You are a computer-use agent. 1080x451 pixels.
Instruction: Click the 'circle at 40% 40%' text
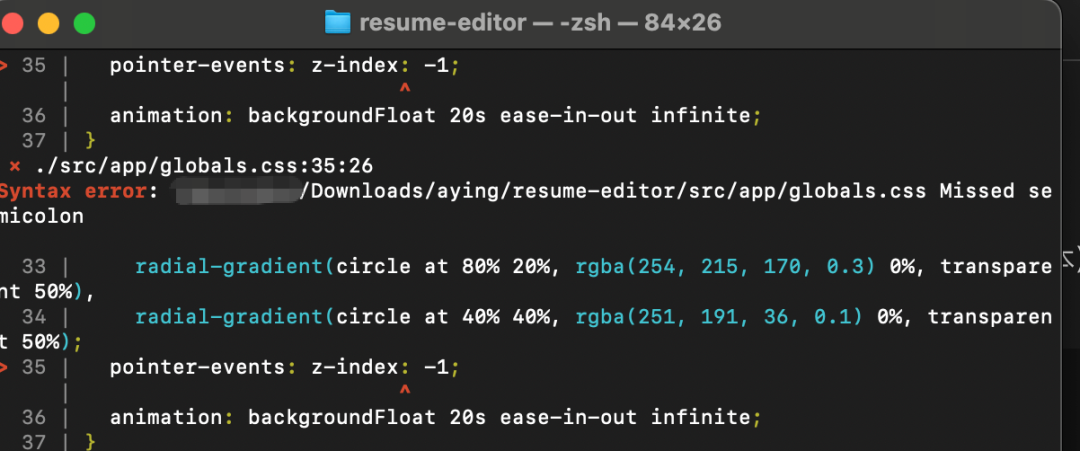(x=442, y=317)
